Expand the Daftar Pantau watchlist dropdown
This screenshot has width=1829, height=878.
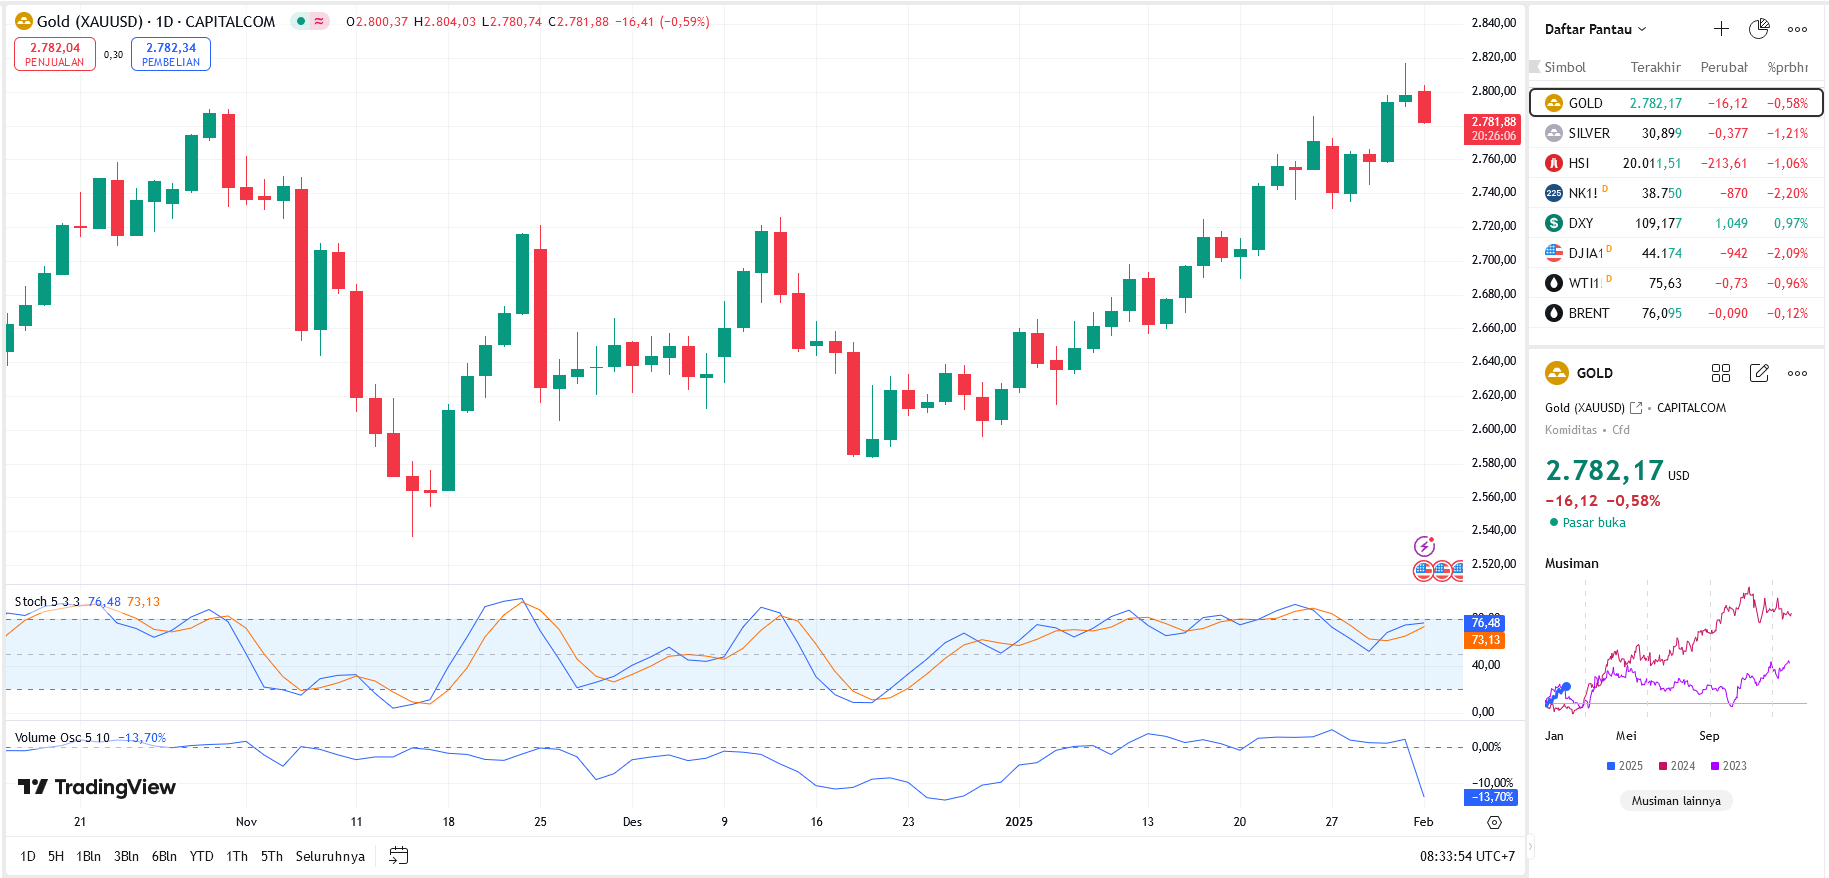pyautogui.click(x=1595, y=29)
